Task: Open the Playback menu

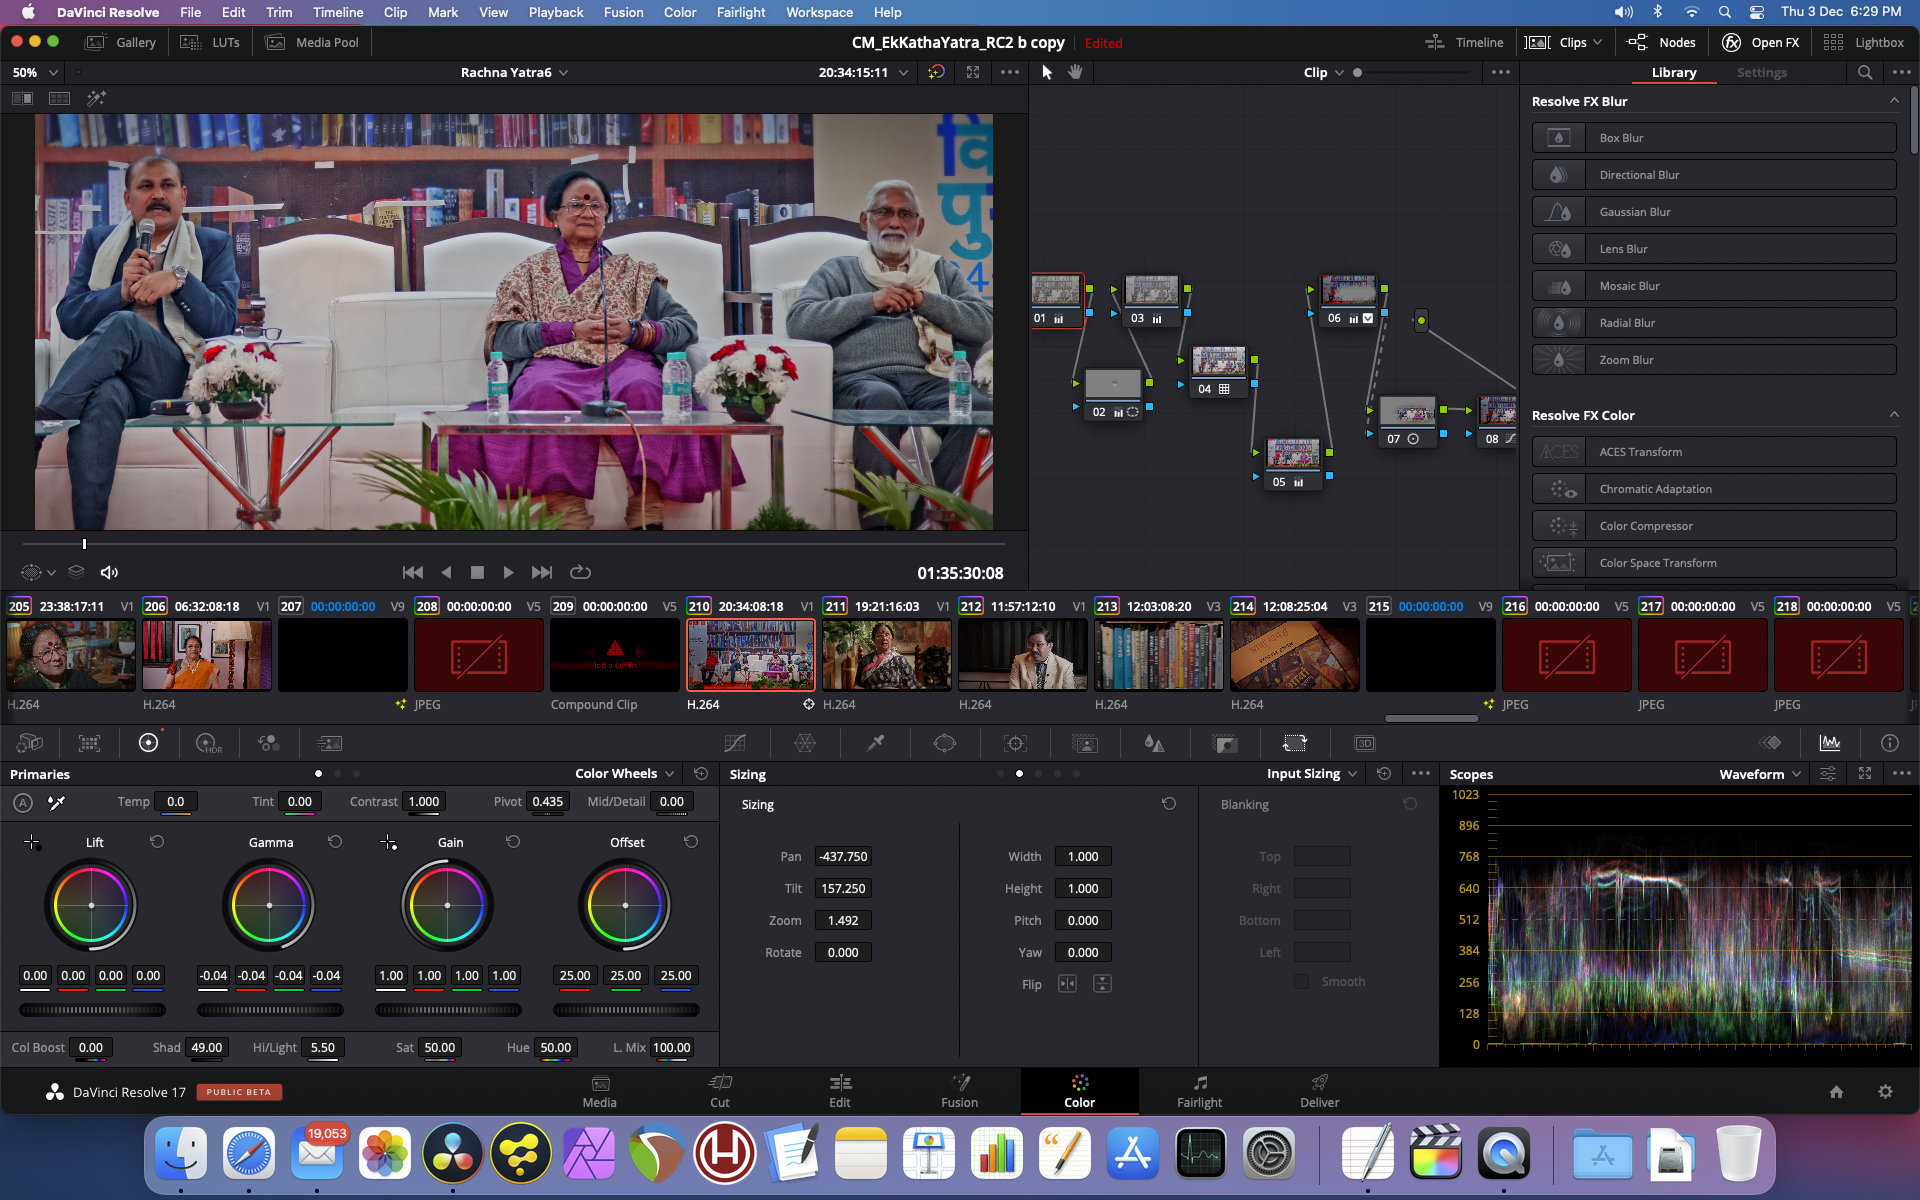Action: pos(556,12)
